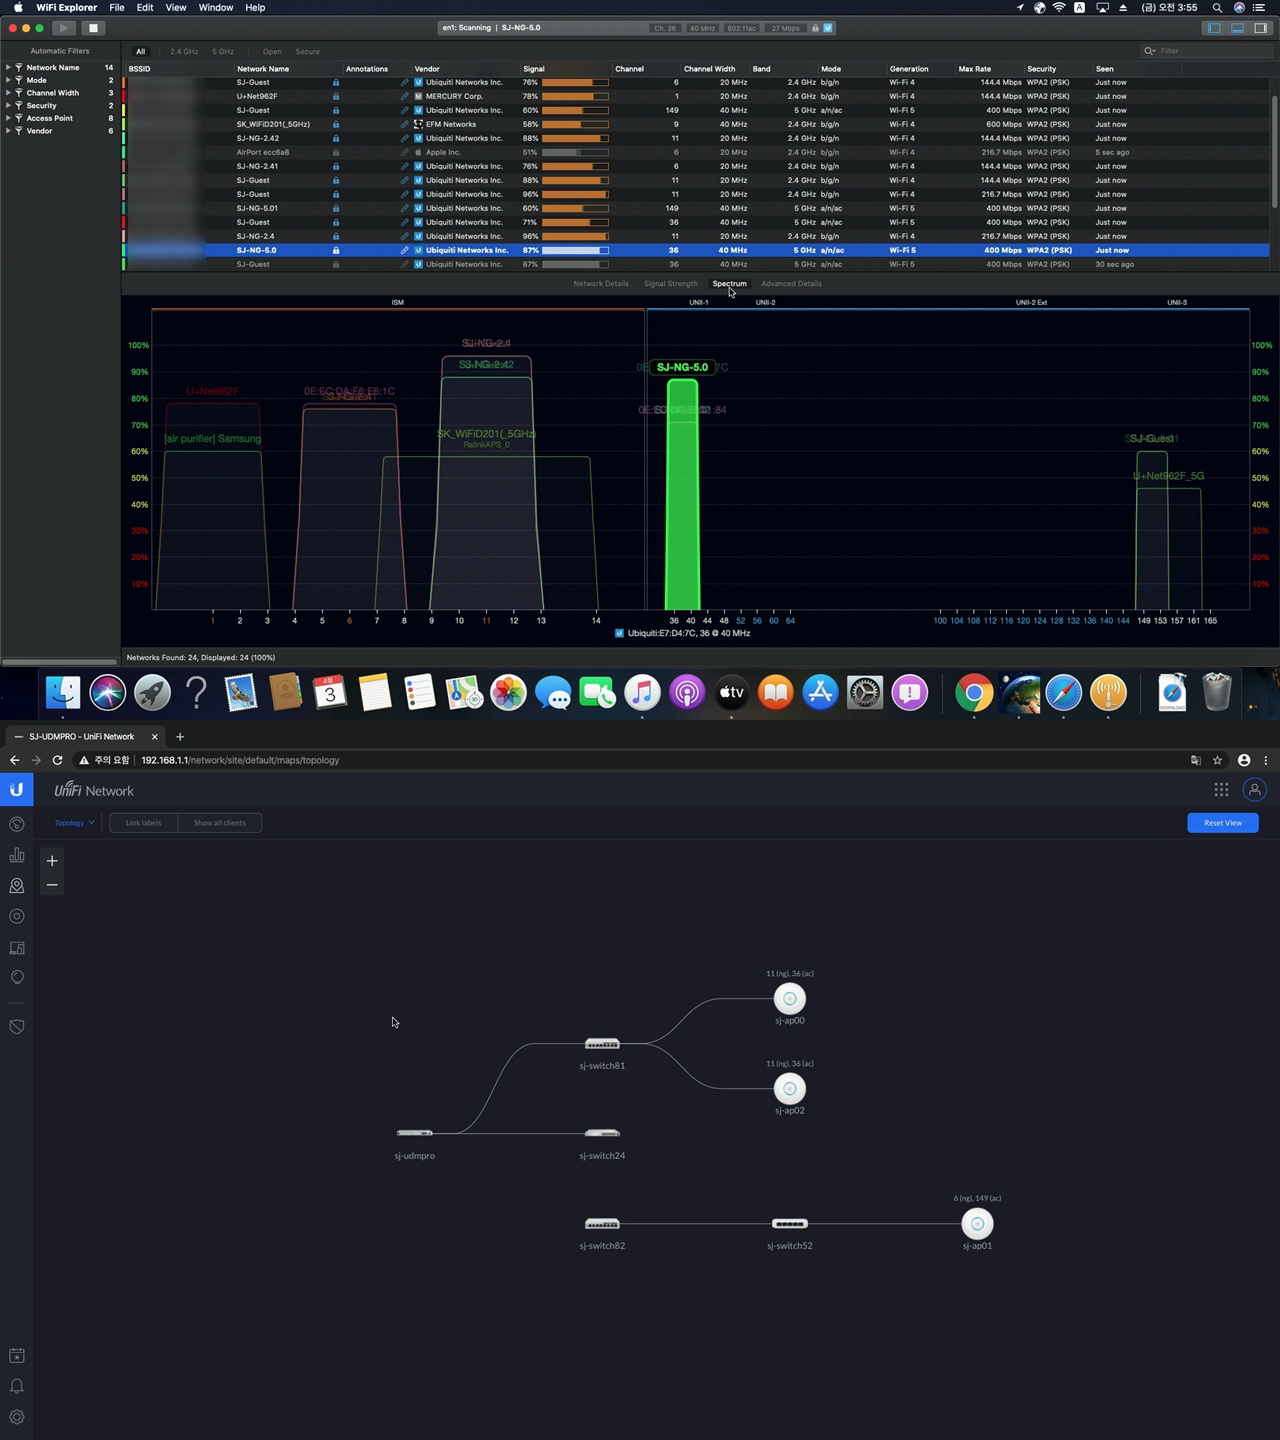Select the U+Net962F network row

point(697,96)
